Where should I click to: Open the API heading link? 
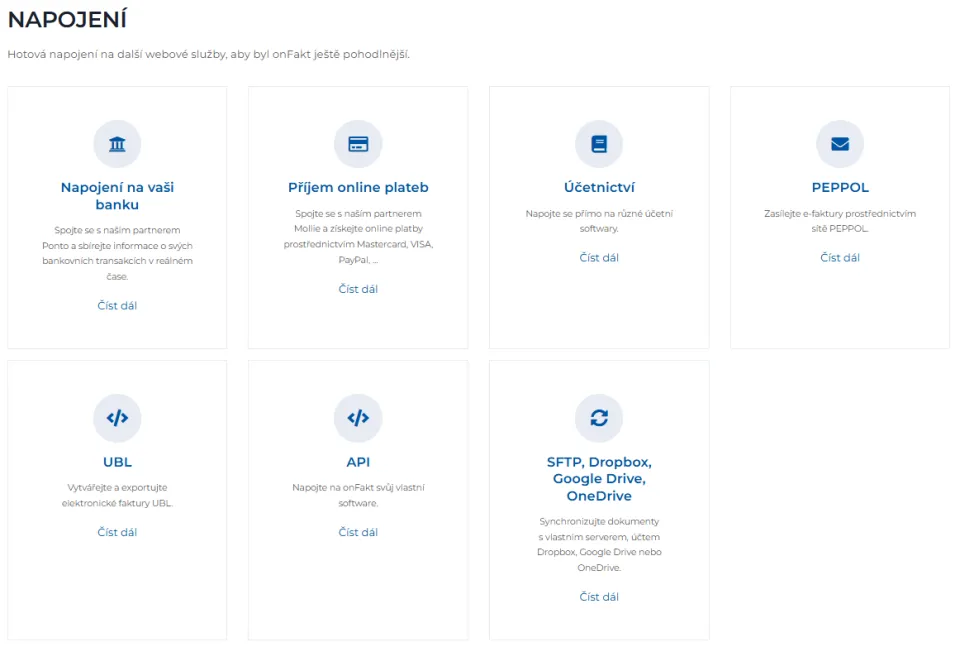358,462
